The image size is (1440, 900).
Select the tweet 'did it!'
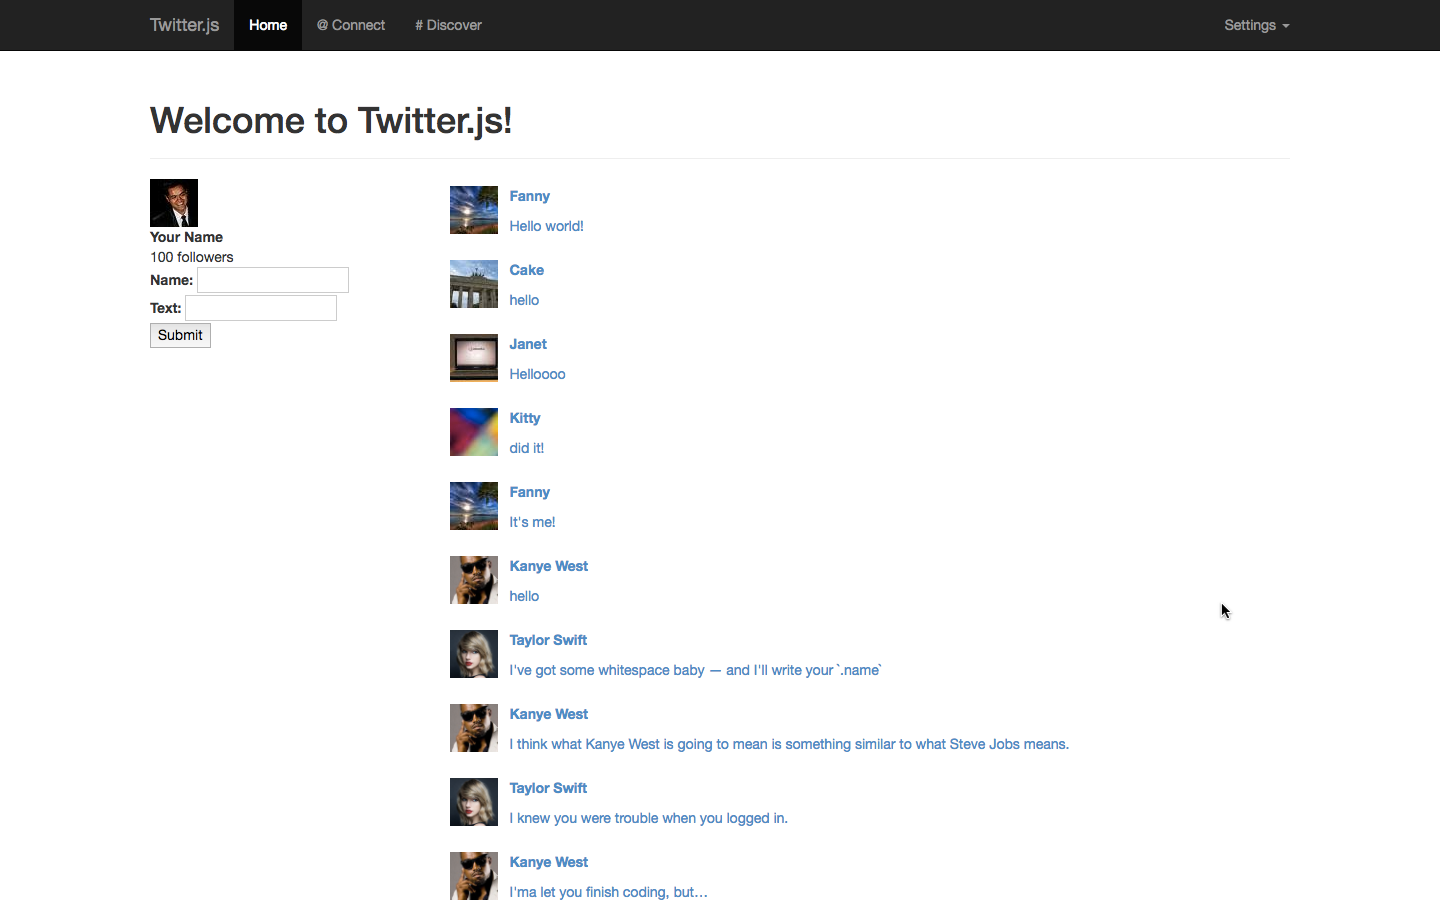tap(527, 448)
